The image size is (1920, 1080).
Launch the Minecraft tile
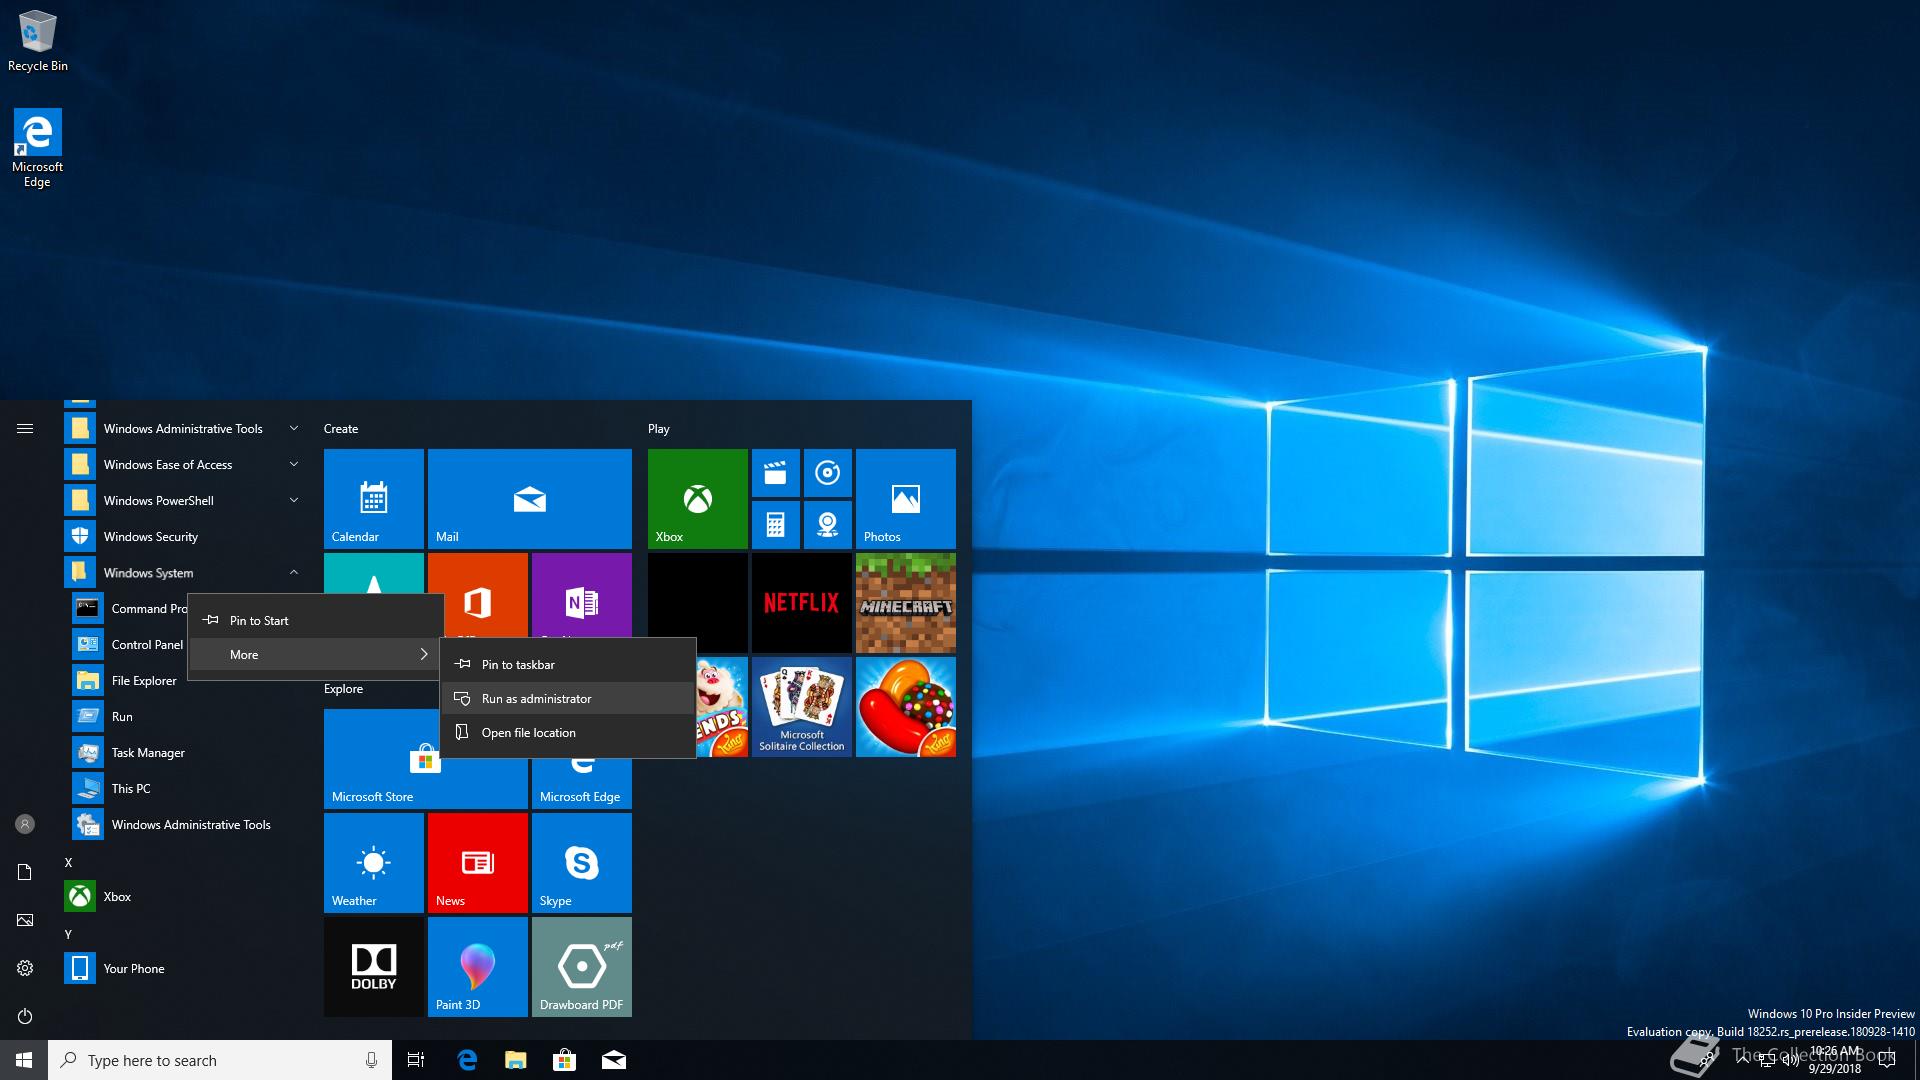(x=906, y=602)
